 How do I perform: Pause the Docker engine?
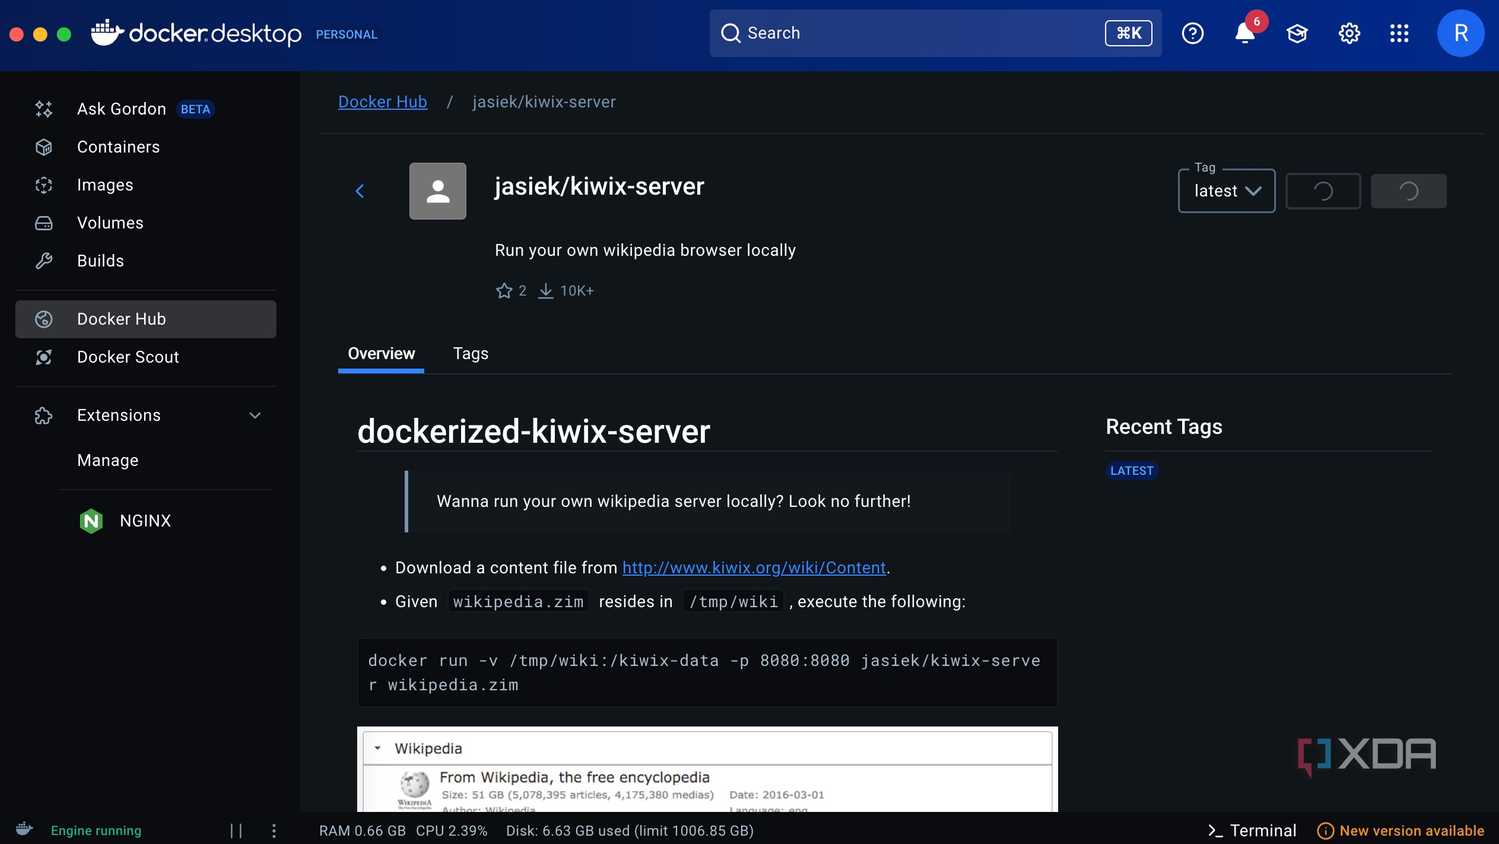pyautogui.click(x=236, y=831)
